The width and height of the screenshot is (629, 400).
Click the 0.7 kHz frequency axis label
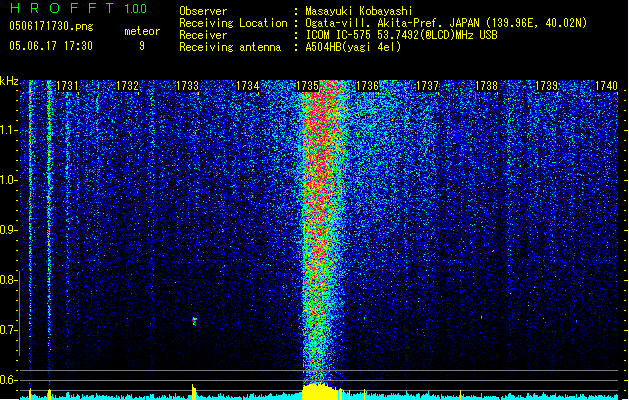[8, 330]
